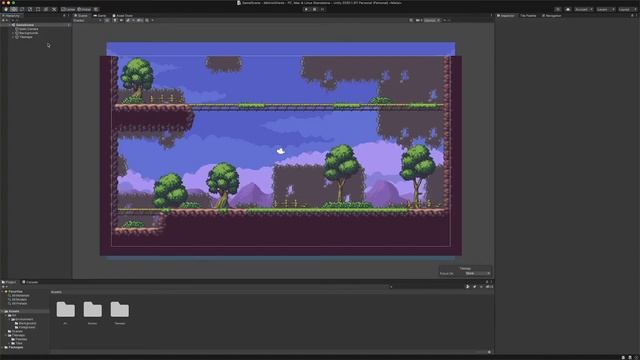
Task: Expand the Tilemaps object in Hierarchy
Action: (13, 37)
